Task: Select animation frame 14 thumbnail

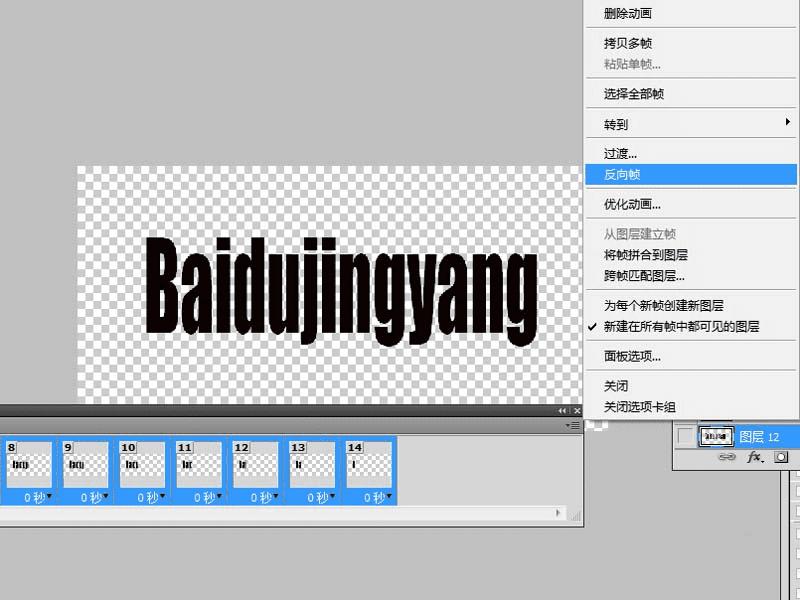Action: [369, 464]
